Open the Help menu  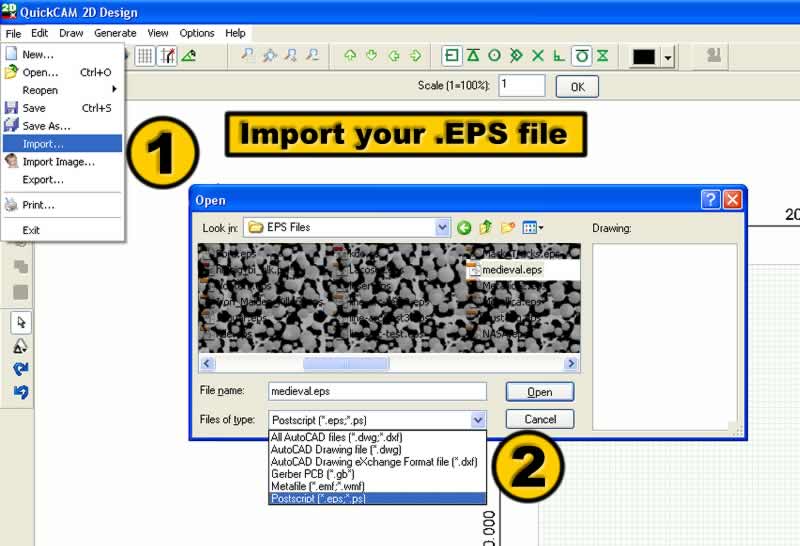click(x=235, y=33)
